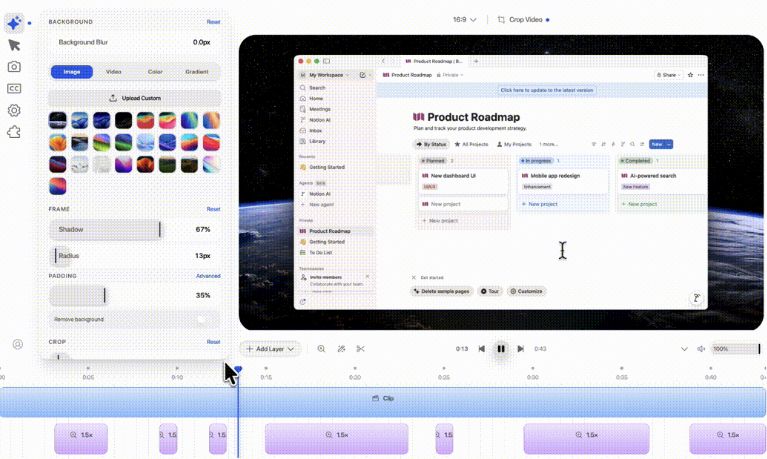Click the 0:30 mark on timeline ruler
Image resolution: width=767 pixels, height=459 pixels.
click(533, 377)
